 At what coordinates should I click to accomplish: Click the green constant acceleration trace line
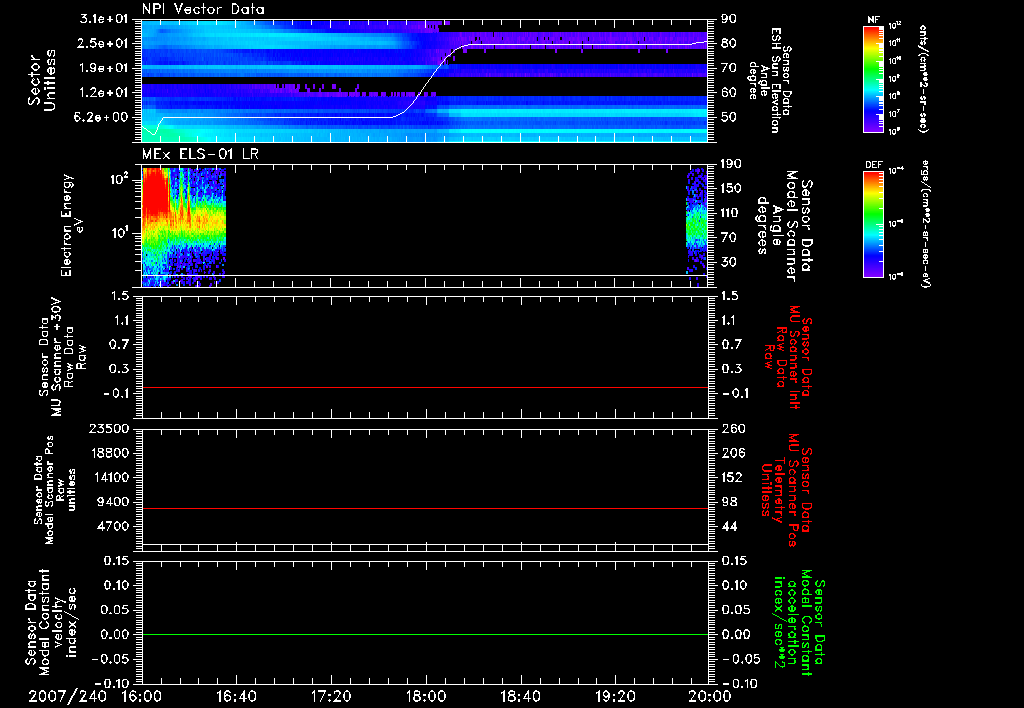425,634
